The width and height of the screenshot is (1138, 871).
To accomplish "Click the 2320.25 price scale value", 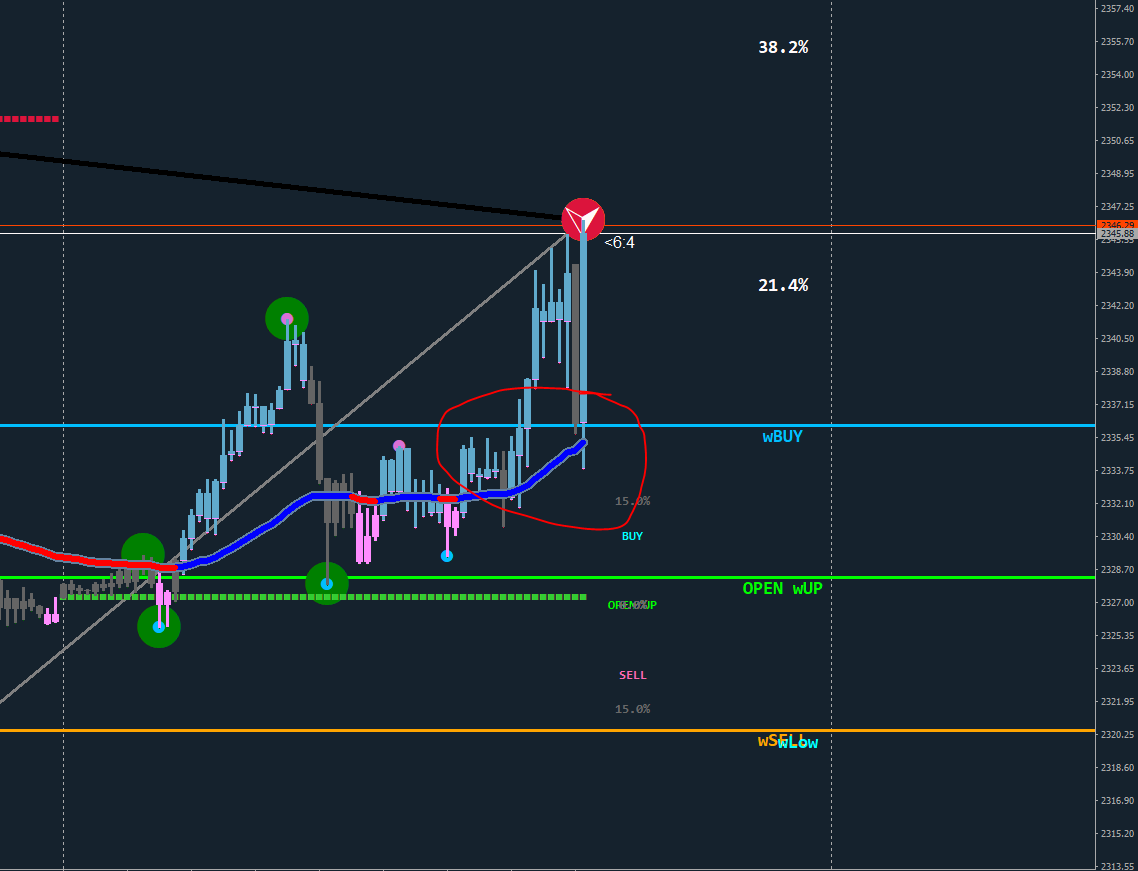I will point(1117,735).
